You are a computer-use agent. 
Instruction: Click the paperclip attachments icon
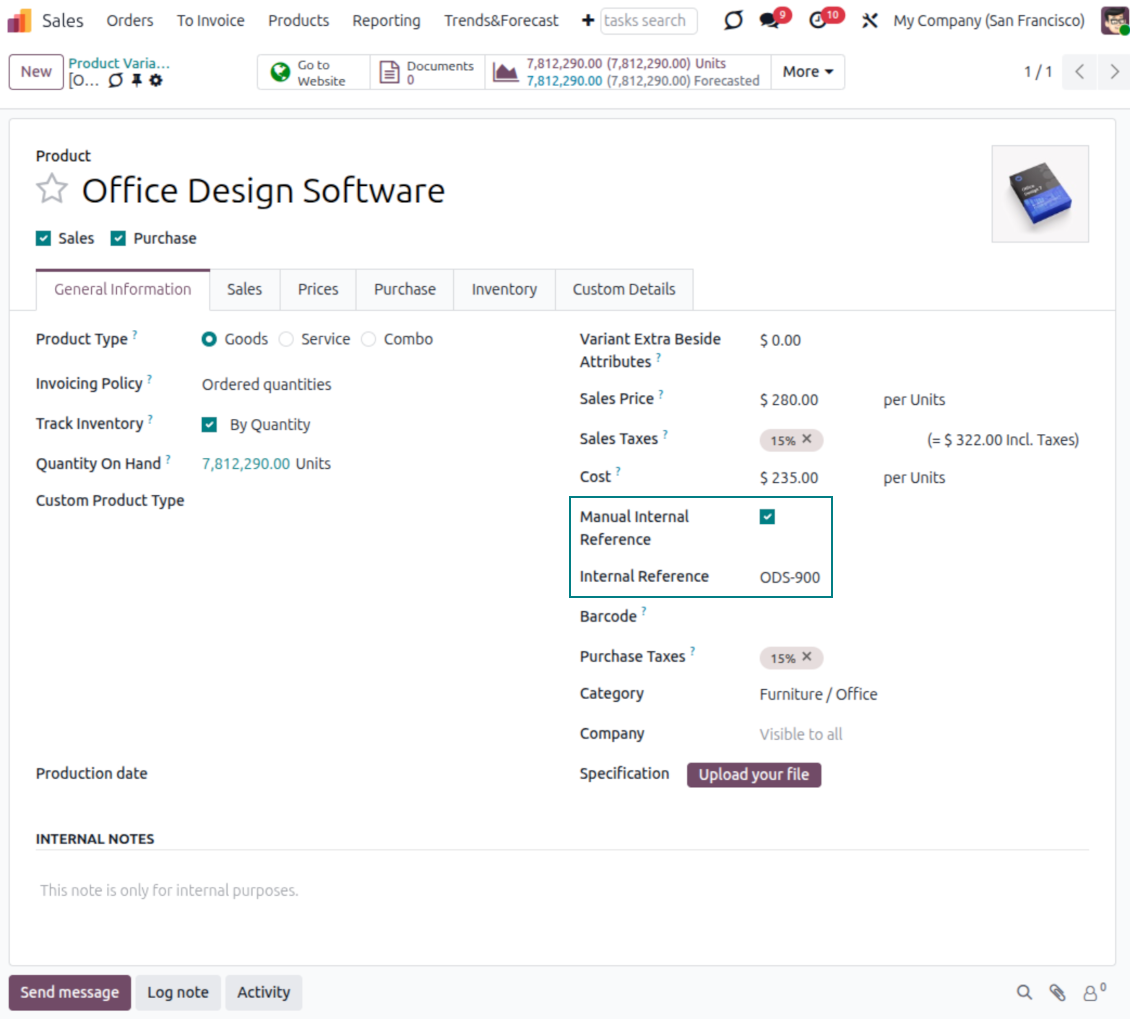pyautogui.click(x=1057, y=992)
